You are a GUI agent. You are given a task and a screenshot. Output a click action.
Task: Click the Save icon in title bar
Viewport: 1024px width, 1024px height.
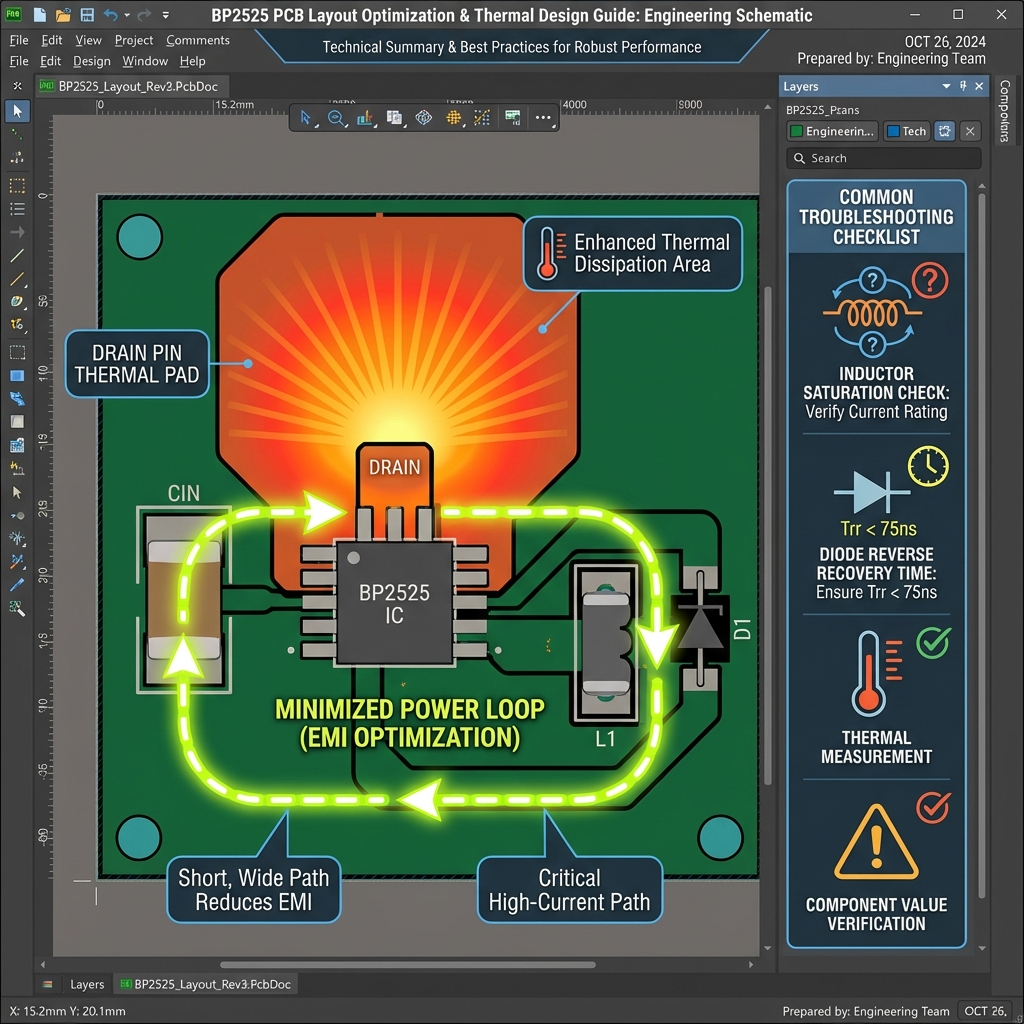click(87, 15)
